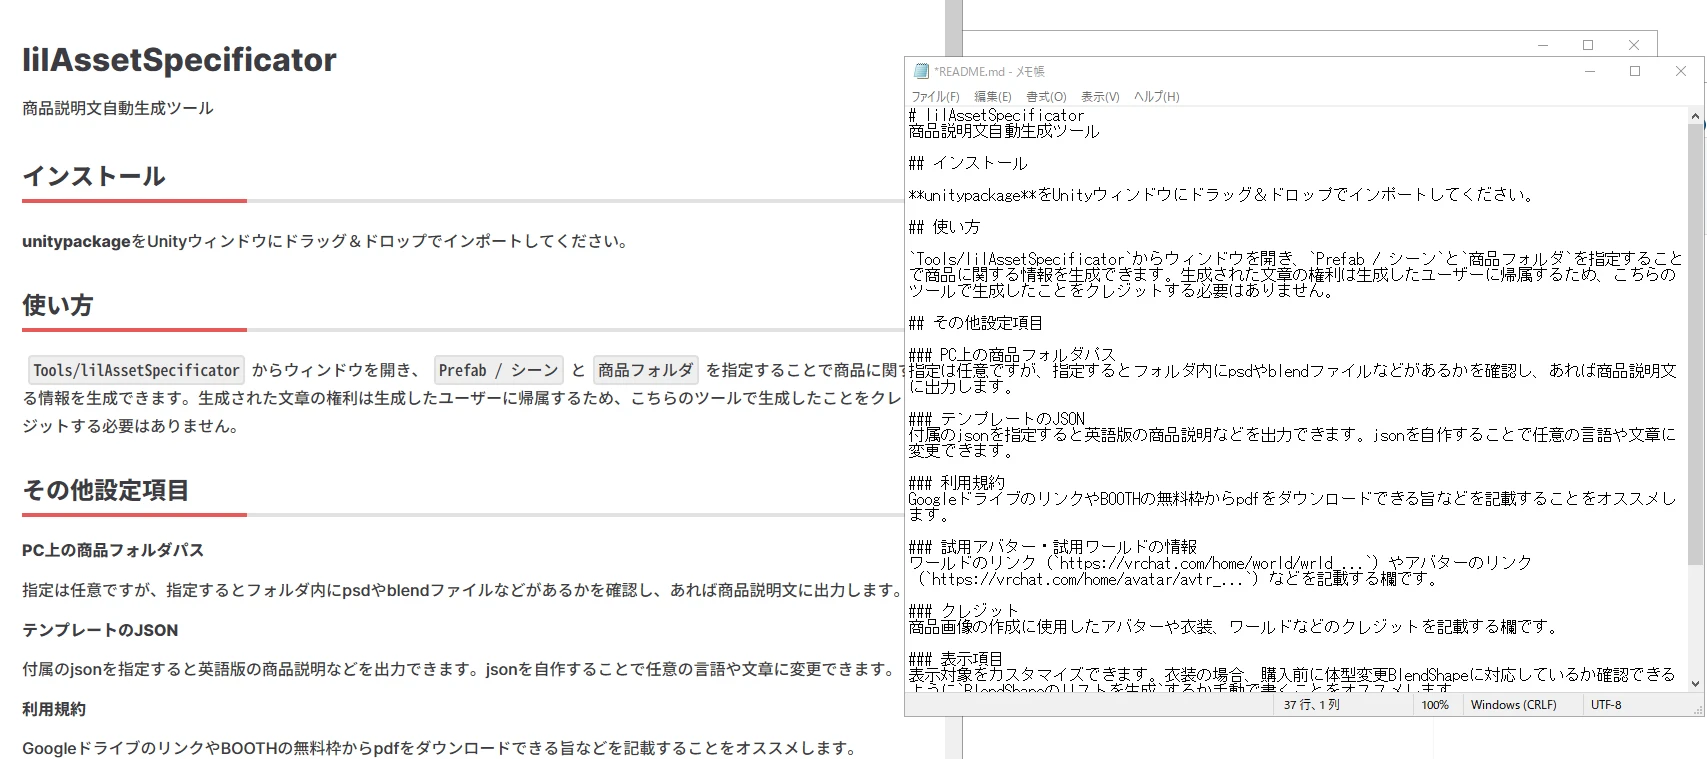Click the vrchat.com/home/world URL text in Notepad
1707x759 pixels.
1213,563
